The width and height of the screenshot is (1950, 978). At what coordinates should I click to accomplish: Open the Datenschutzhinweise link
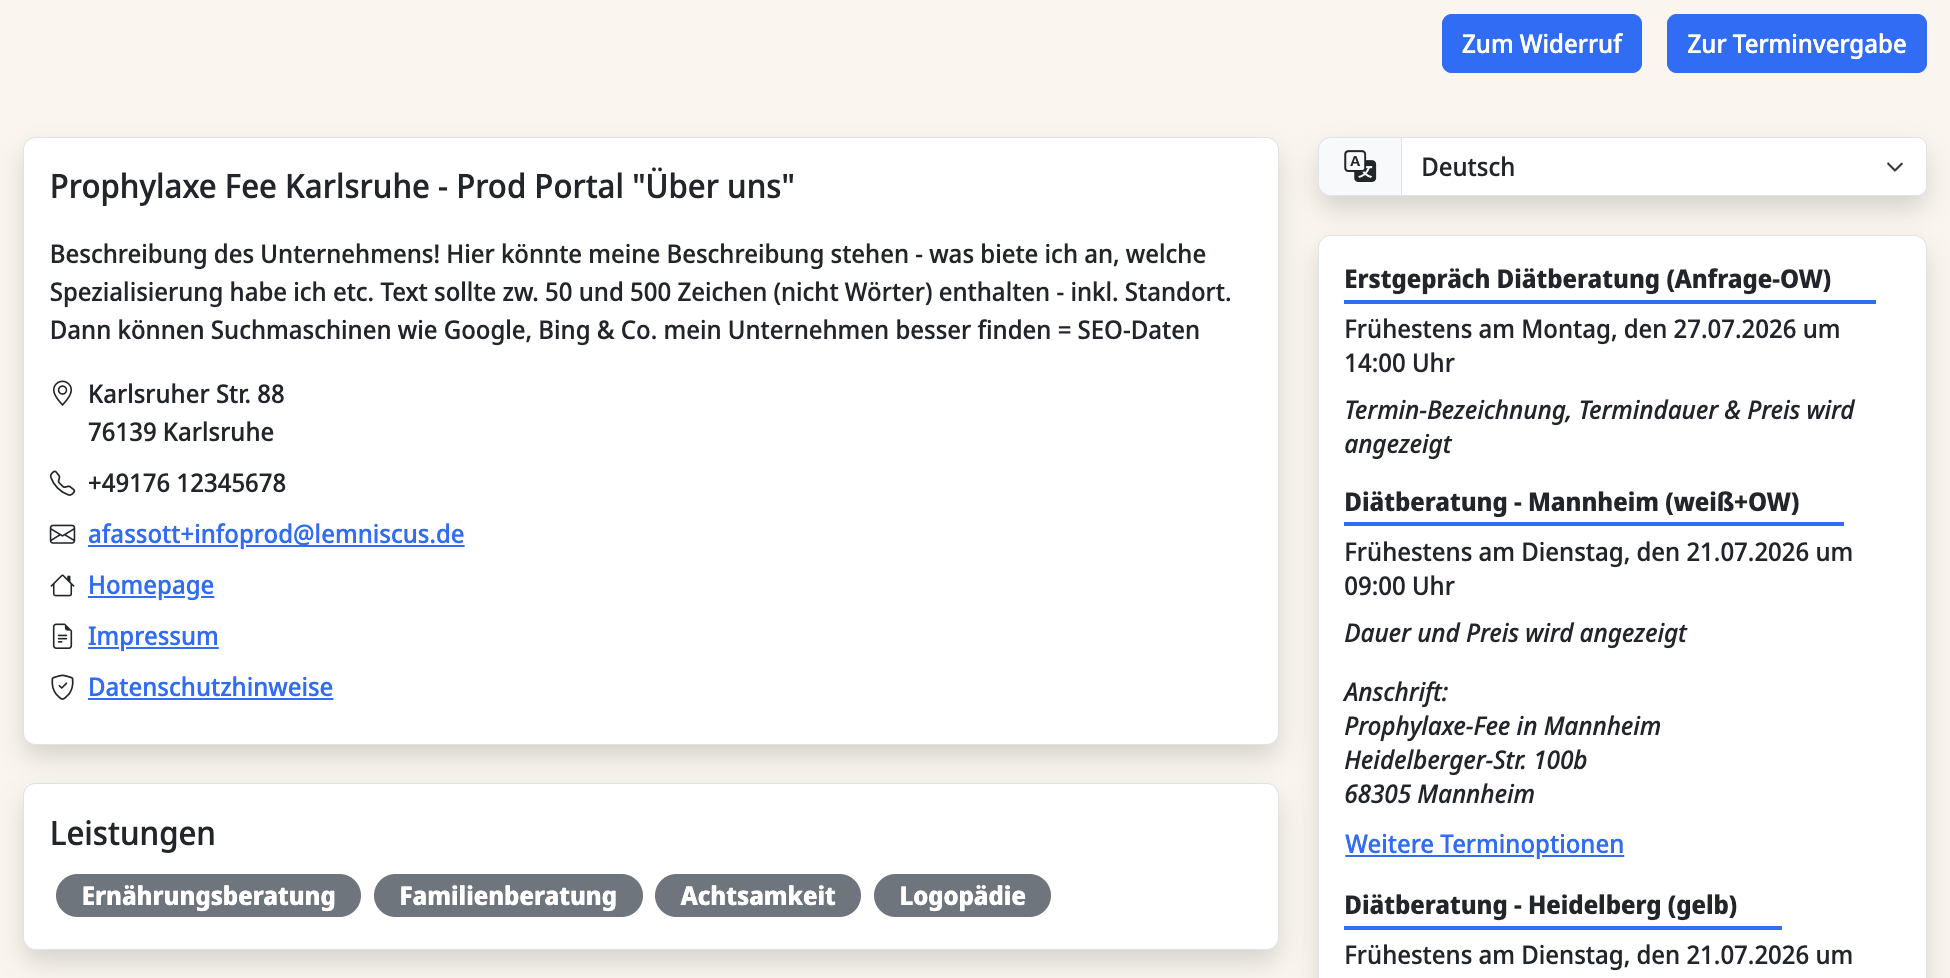pos(210,687)
